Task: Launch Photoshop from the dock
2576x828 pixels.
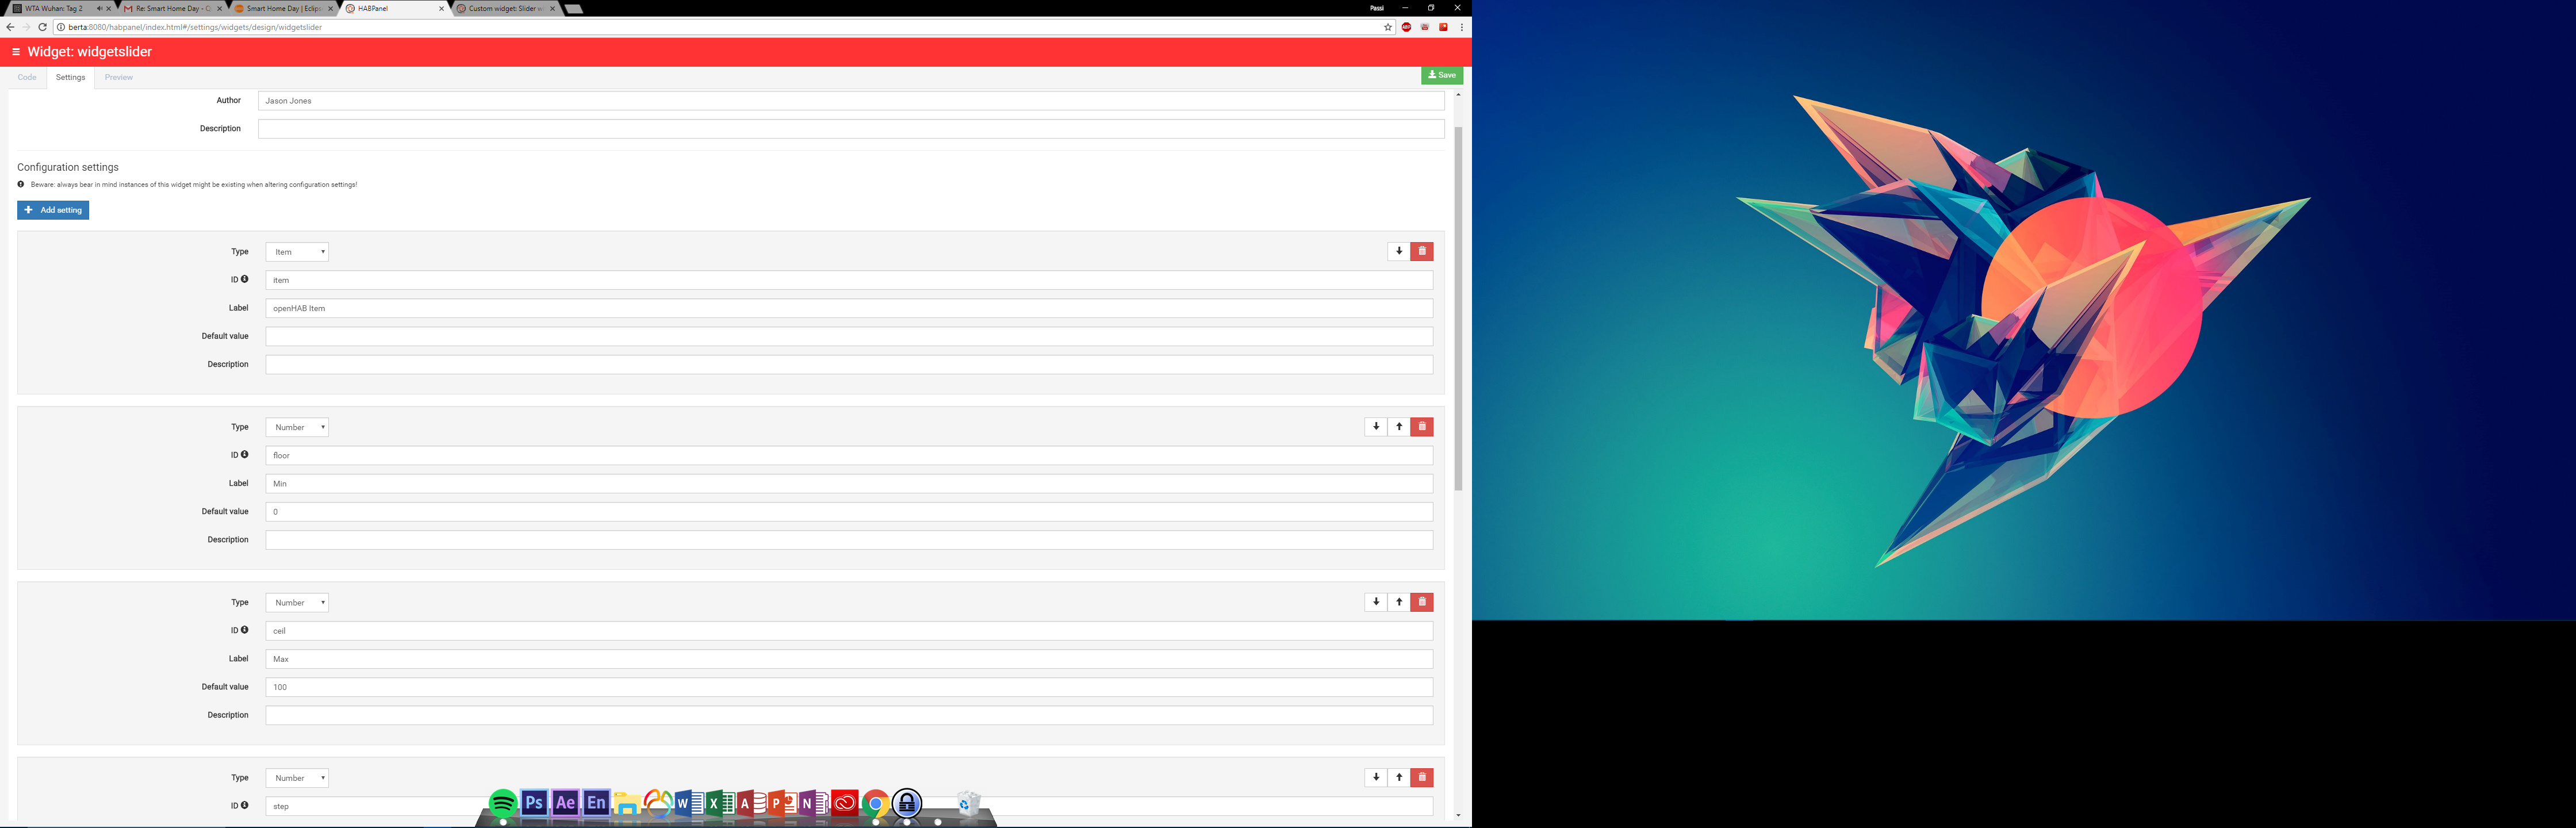Action: [534, 803]
